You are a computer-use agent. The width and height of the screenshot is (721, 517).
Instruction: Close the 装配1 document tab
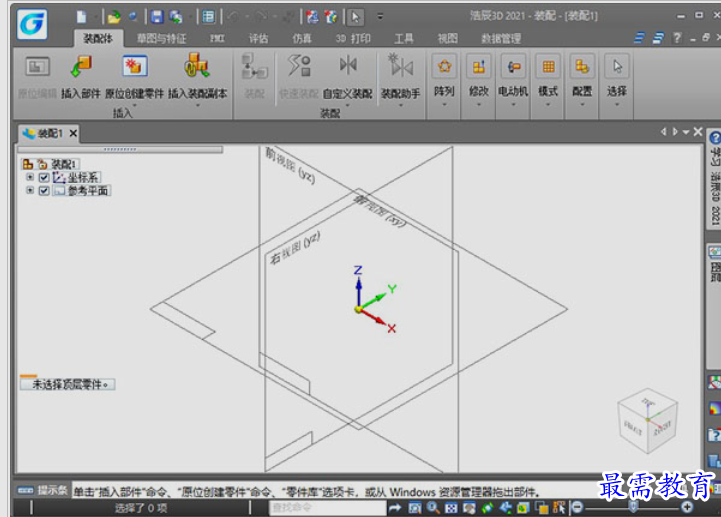tap(73, 133)
